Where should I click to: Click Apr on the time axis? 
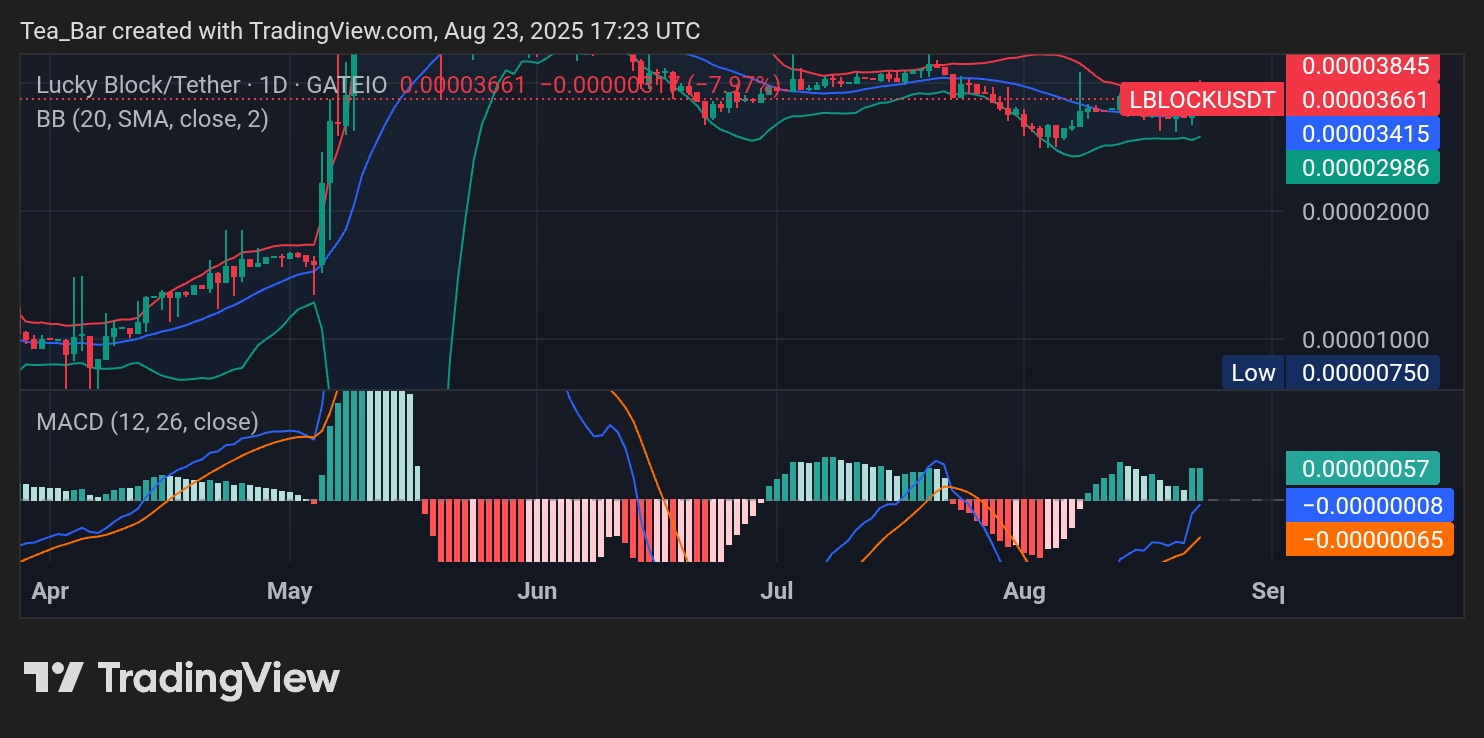50,591
